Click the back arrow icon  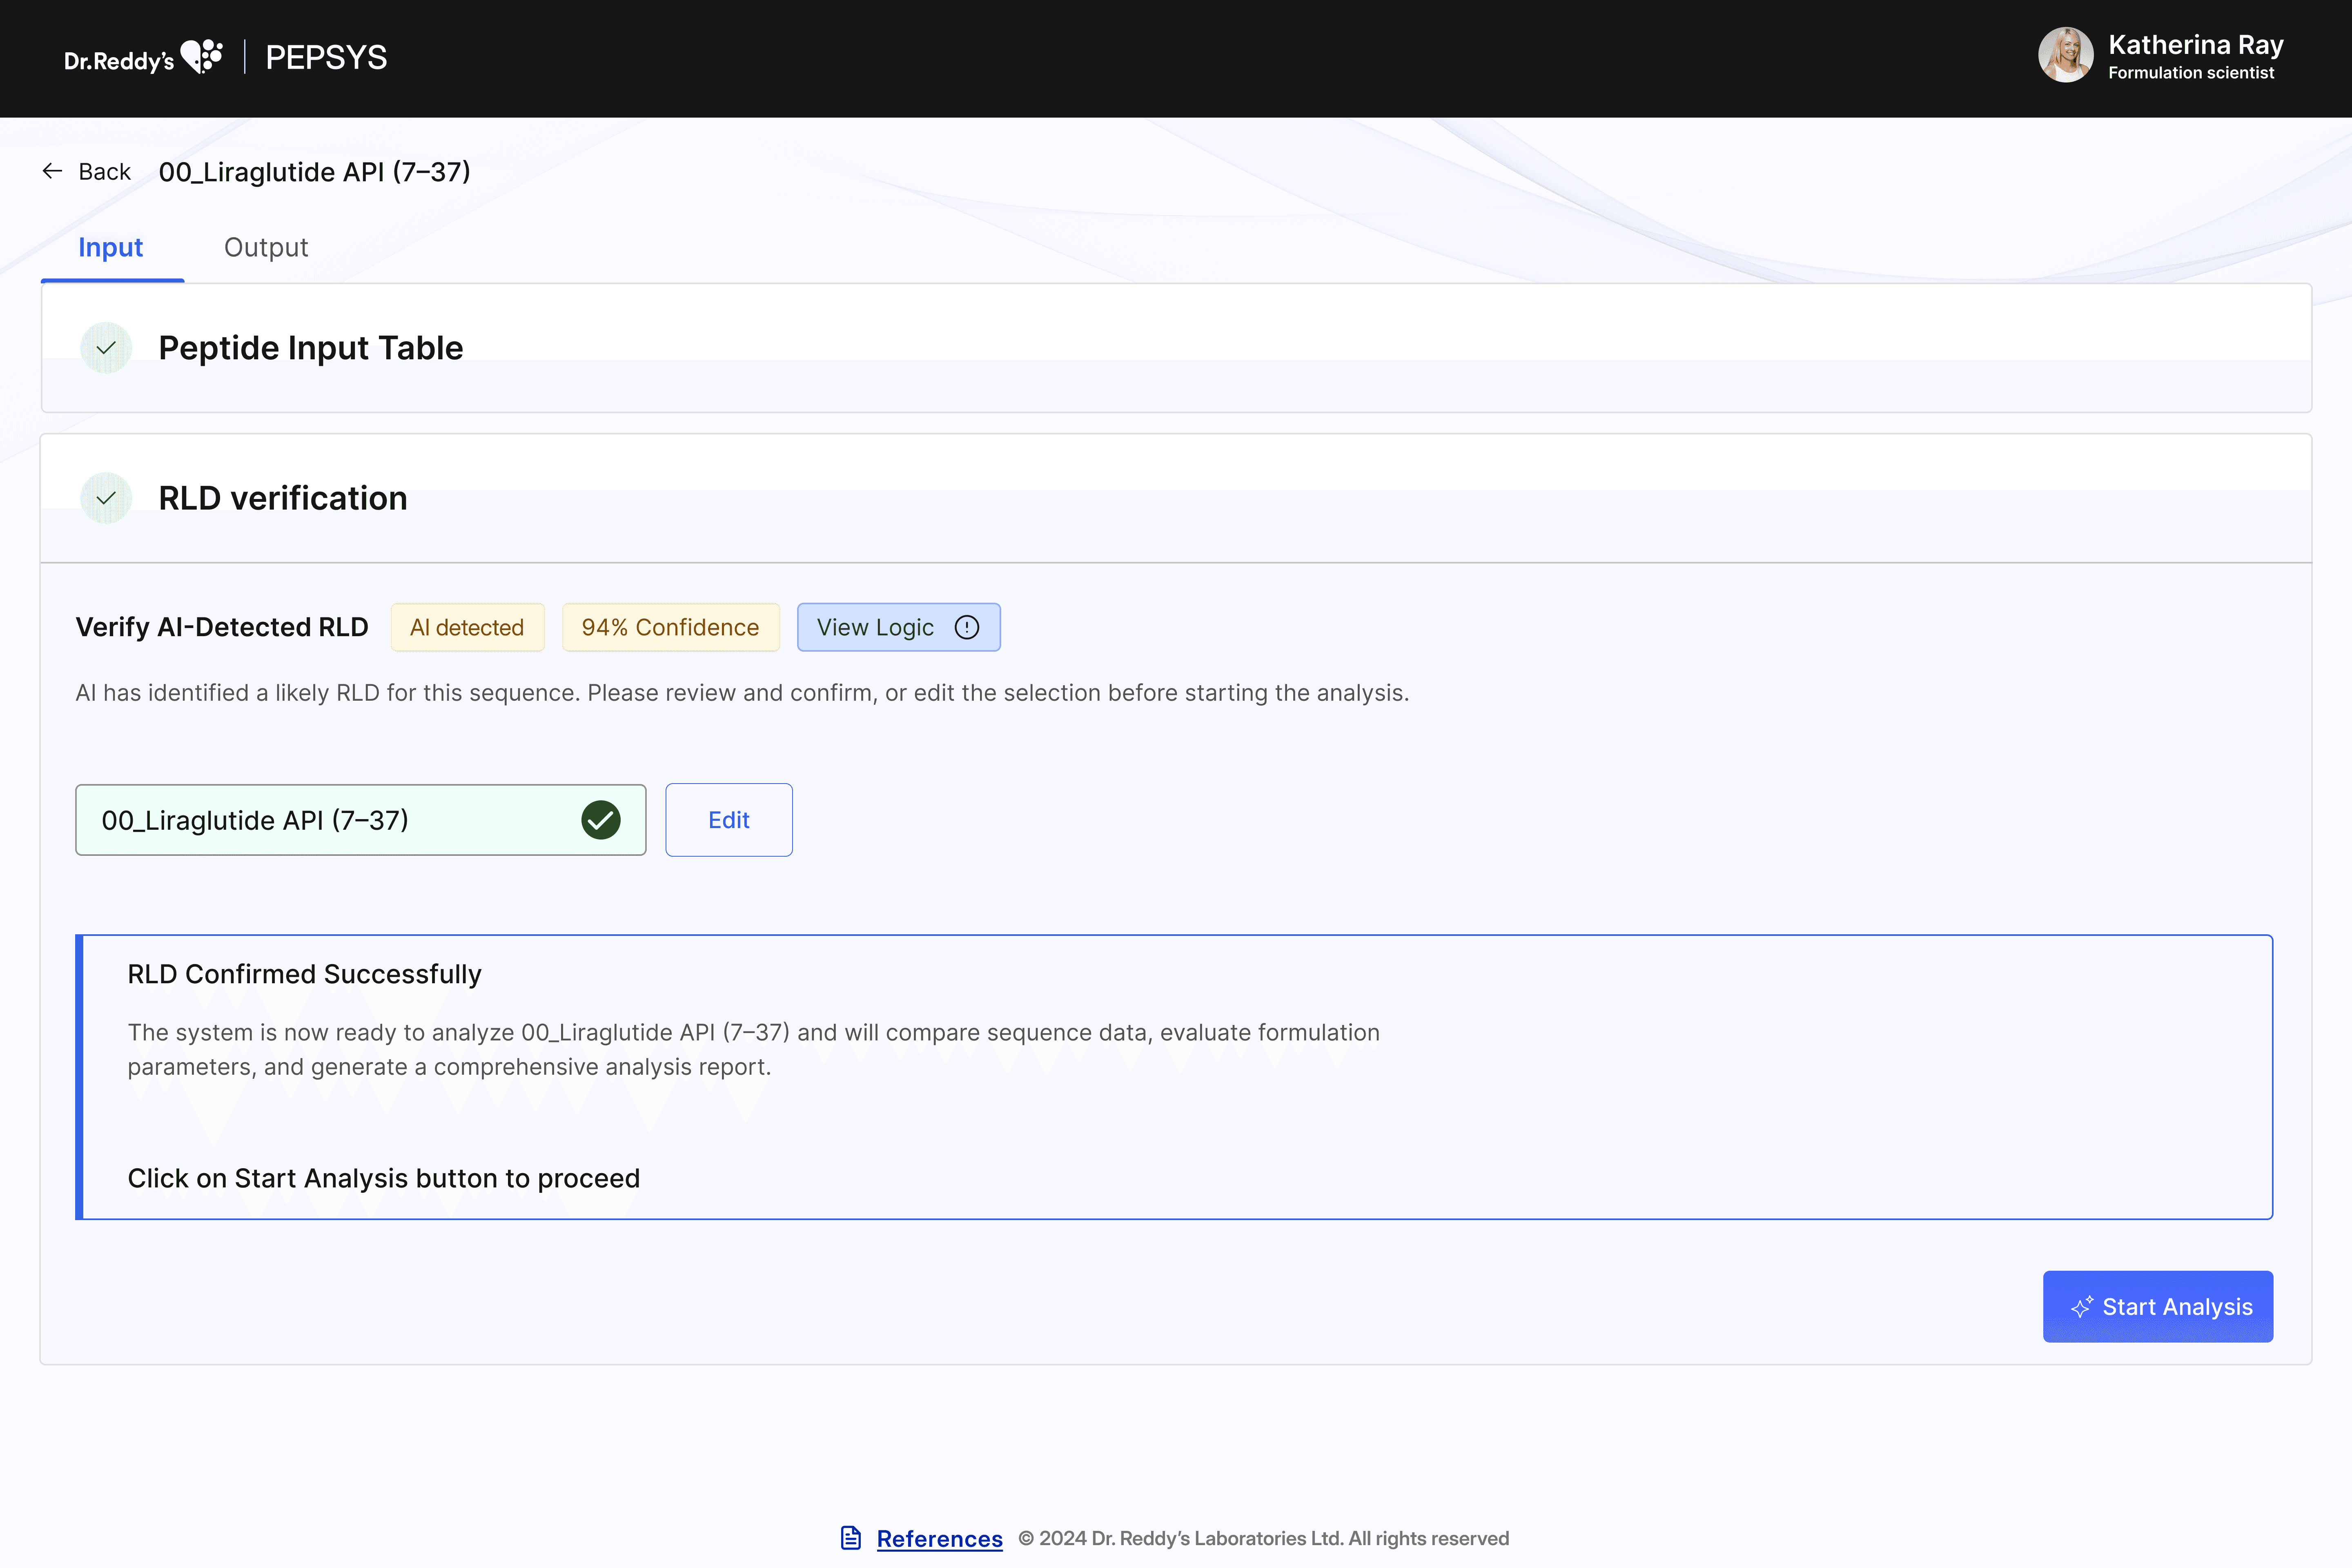click(x=52, y=171)
